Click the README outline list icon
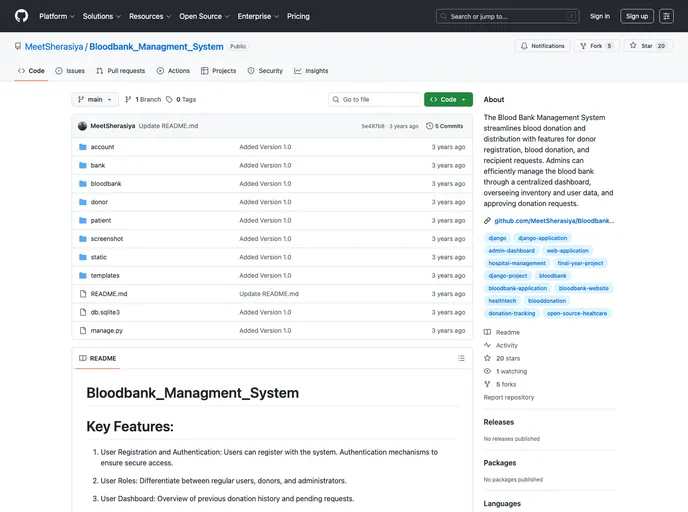 point(461,358)
